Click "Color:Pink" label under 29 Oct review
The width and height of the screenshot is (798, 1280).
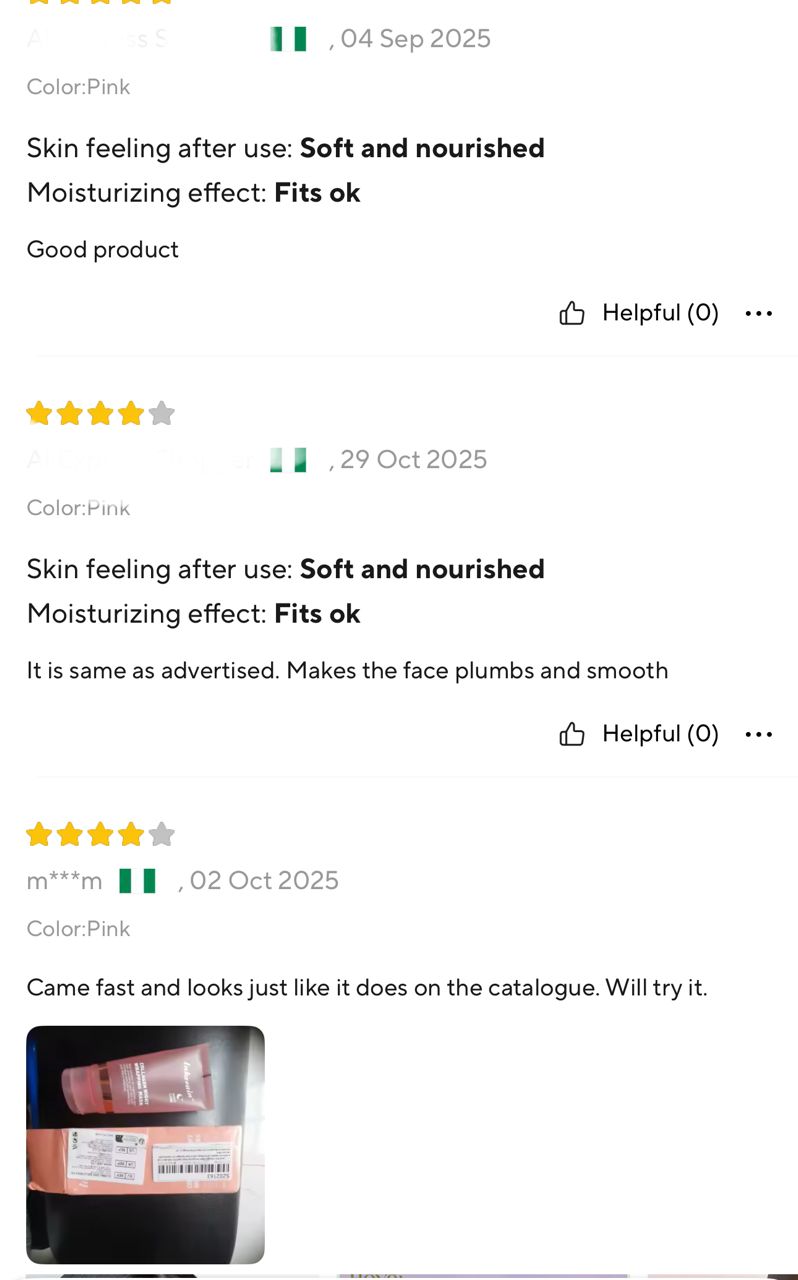(78, 508)
